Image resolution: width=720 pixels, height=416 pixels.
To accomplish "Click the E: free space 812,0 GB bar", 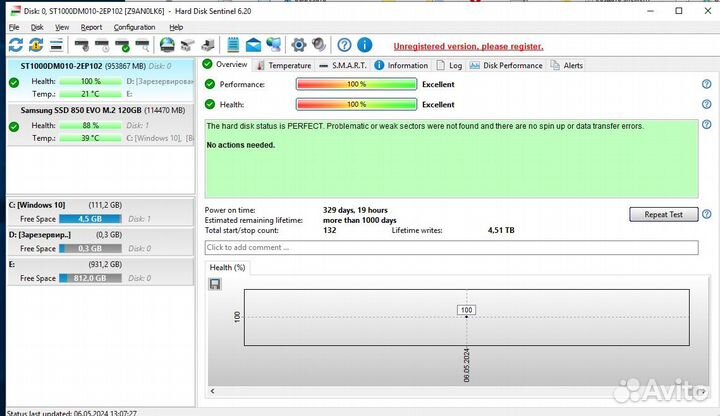I will pos(90,278).
